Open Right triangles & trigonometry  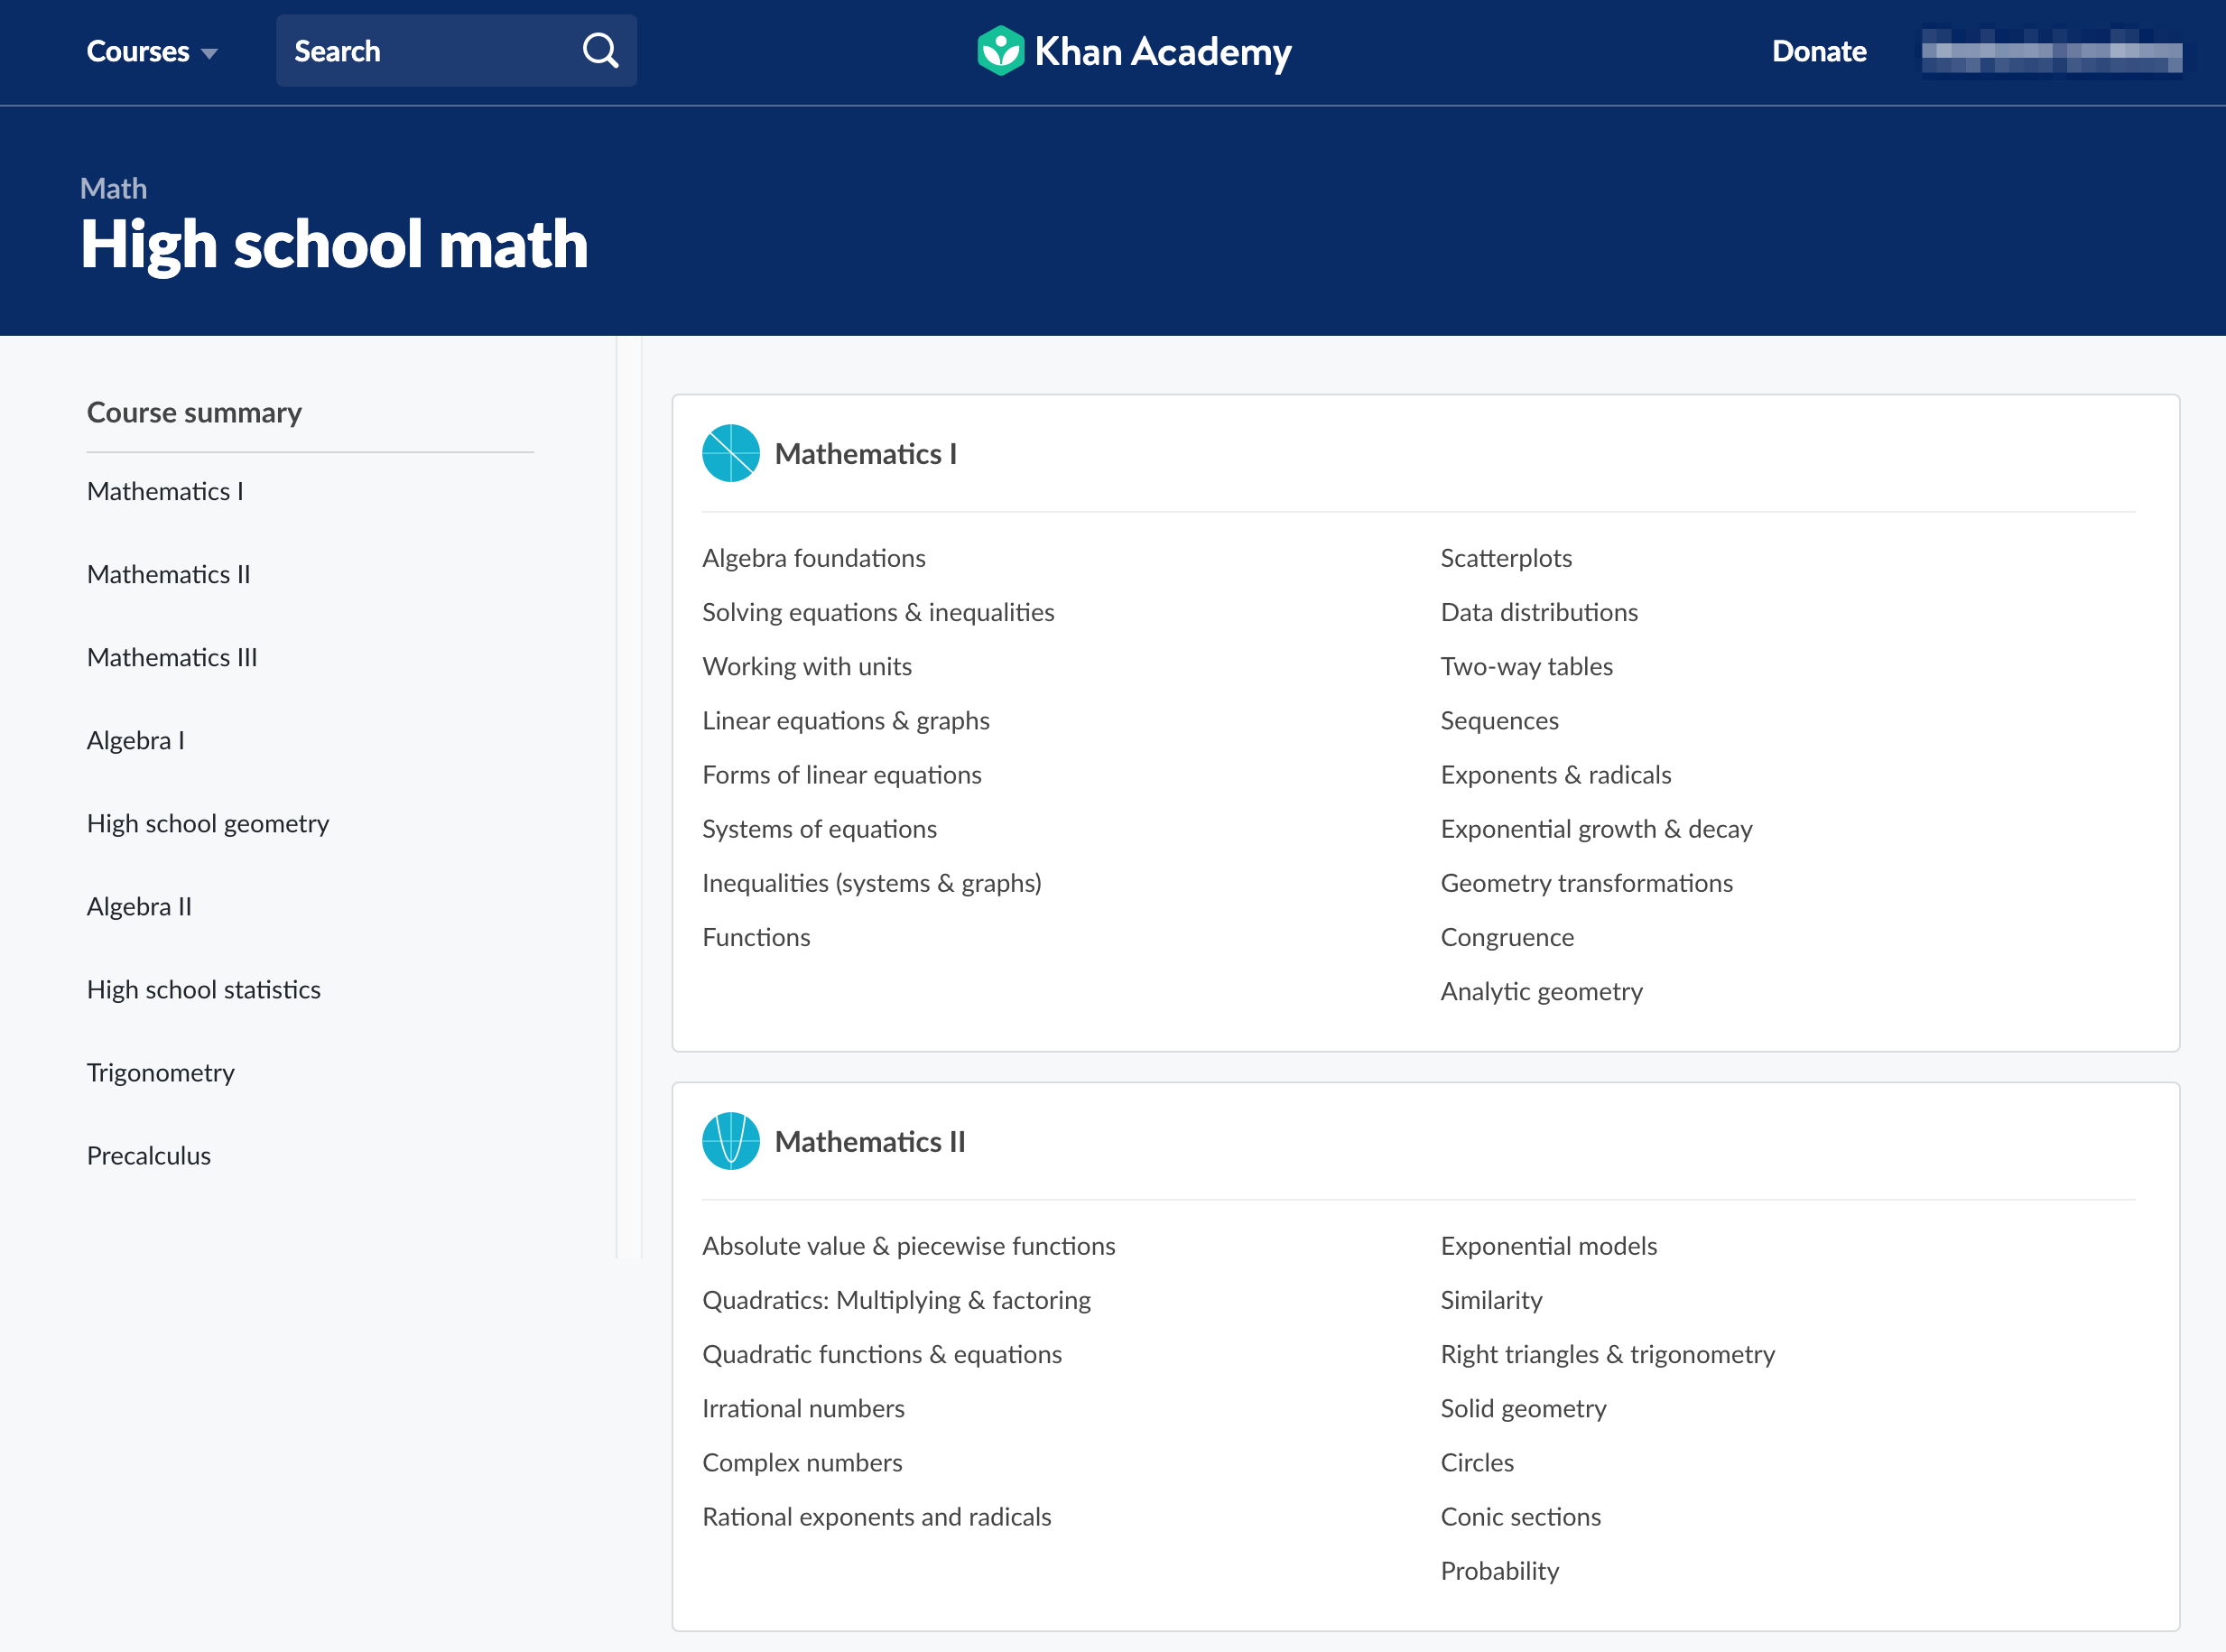(x=1607, y=1353)
